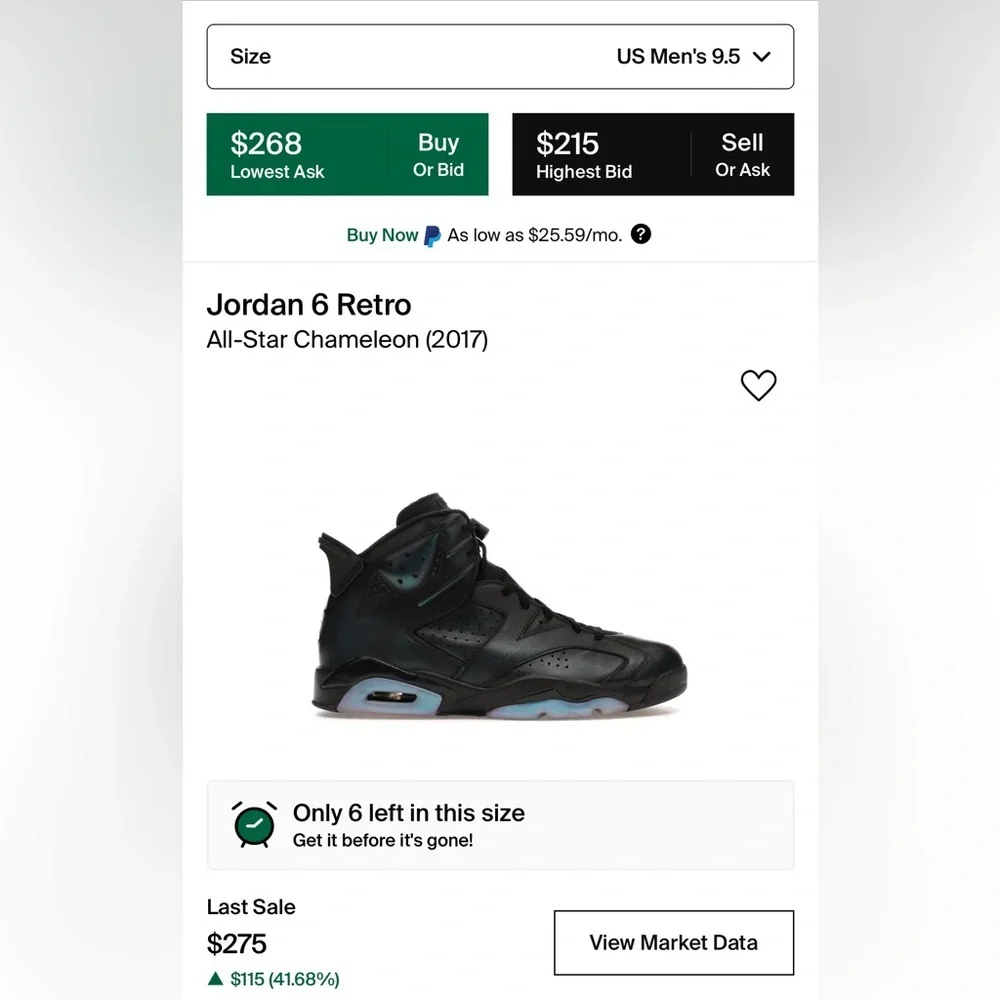The image size is (1000, 1000).
Task: Click the $275 Last Sale price
Action: [x=237, y=943]
